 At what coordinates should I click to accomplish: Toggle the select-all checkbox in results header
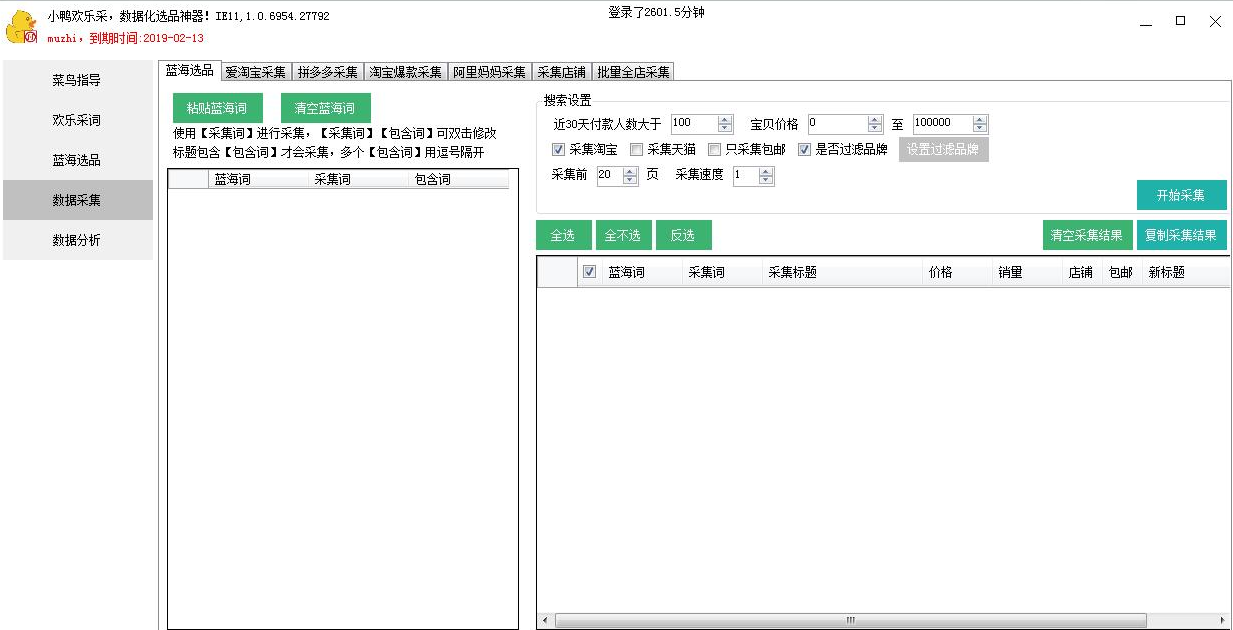click(x=590, y=272)
